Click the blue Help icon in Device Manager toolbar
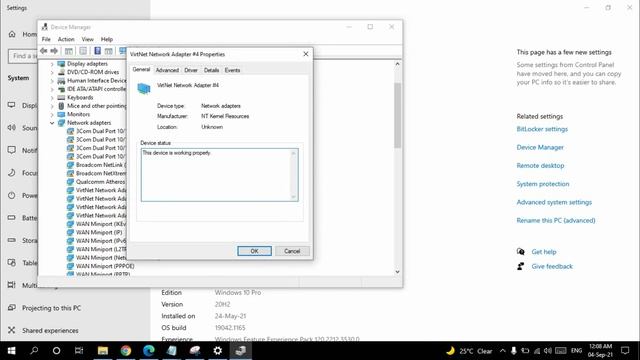 click(98, 51)
